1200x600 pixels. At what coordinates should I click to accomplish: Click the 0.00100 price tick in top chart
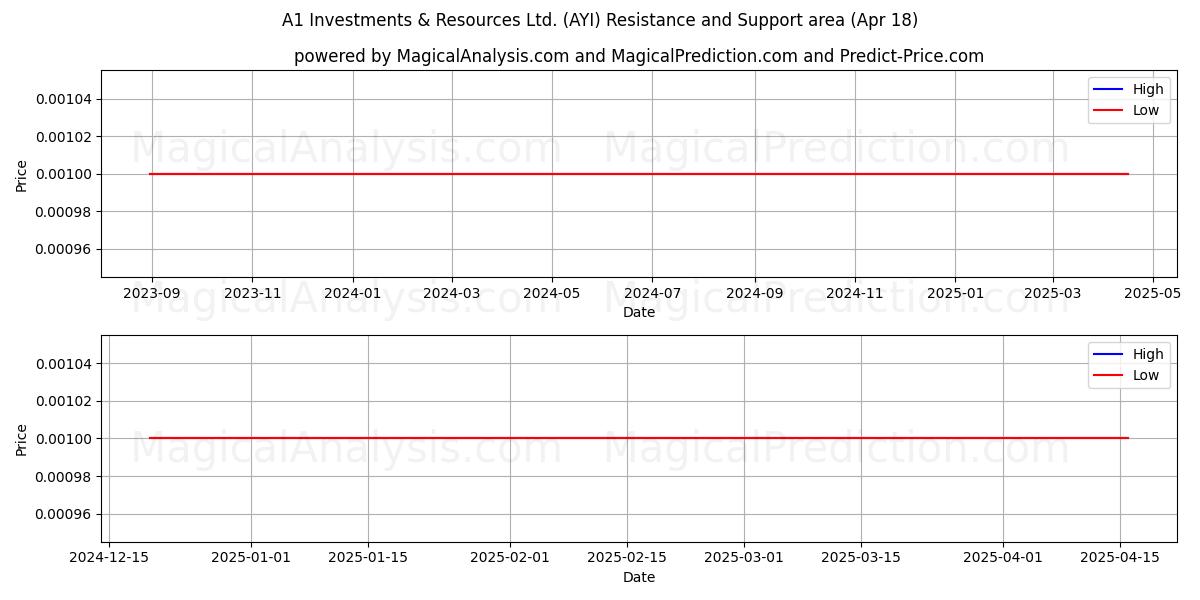64,174
